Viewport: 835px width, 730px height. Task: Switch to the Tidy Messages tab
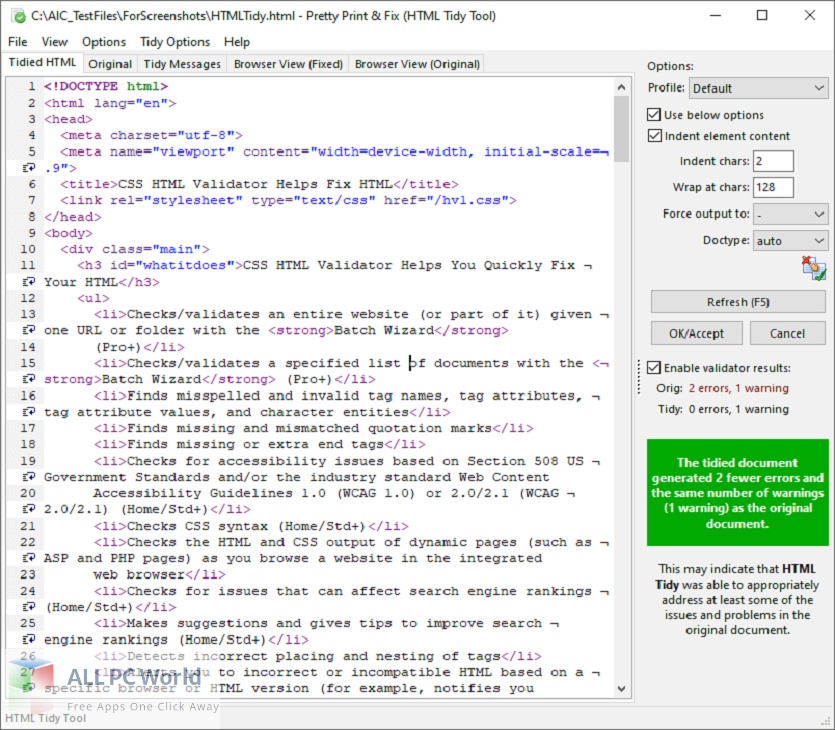click(184, 63)
